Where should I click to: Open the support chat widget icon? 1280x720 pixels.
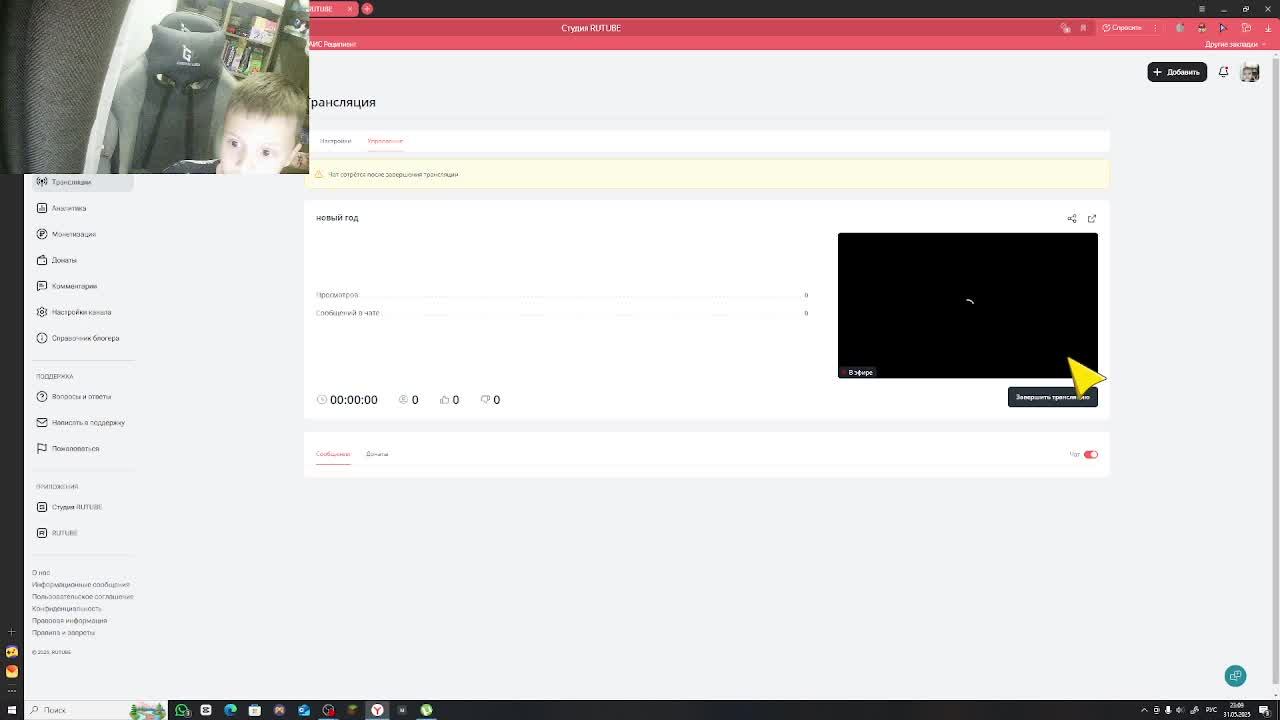[x=1236, y=676]
